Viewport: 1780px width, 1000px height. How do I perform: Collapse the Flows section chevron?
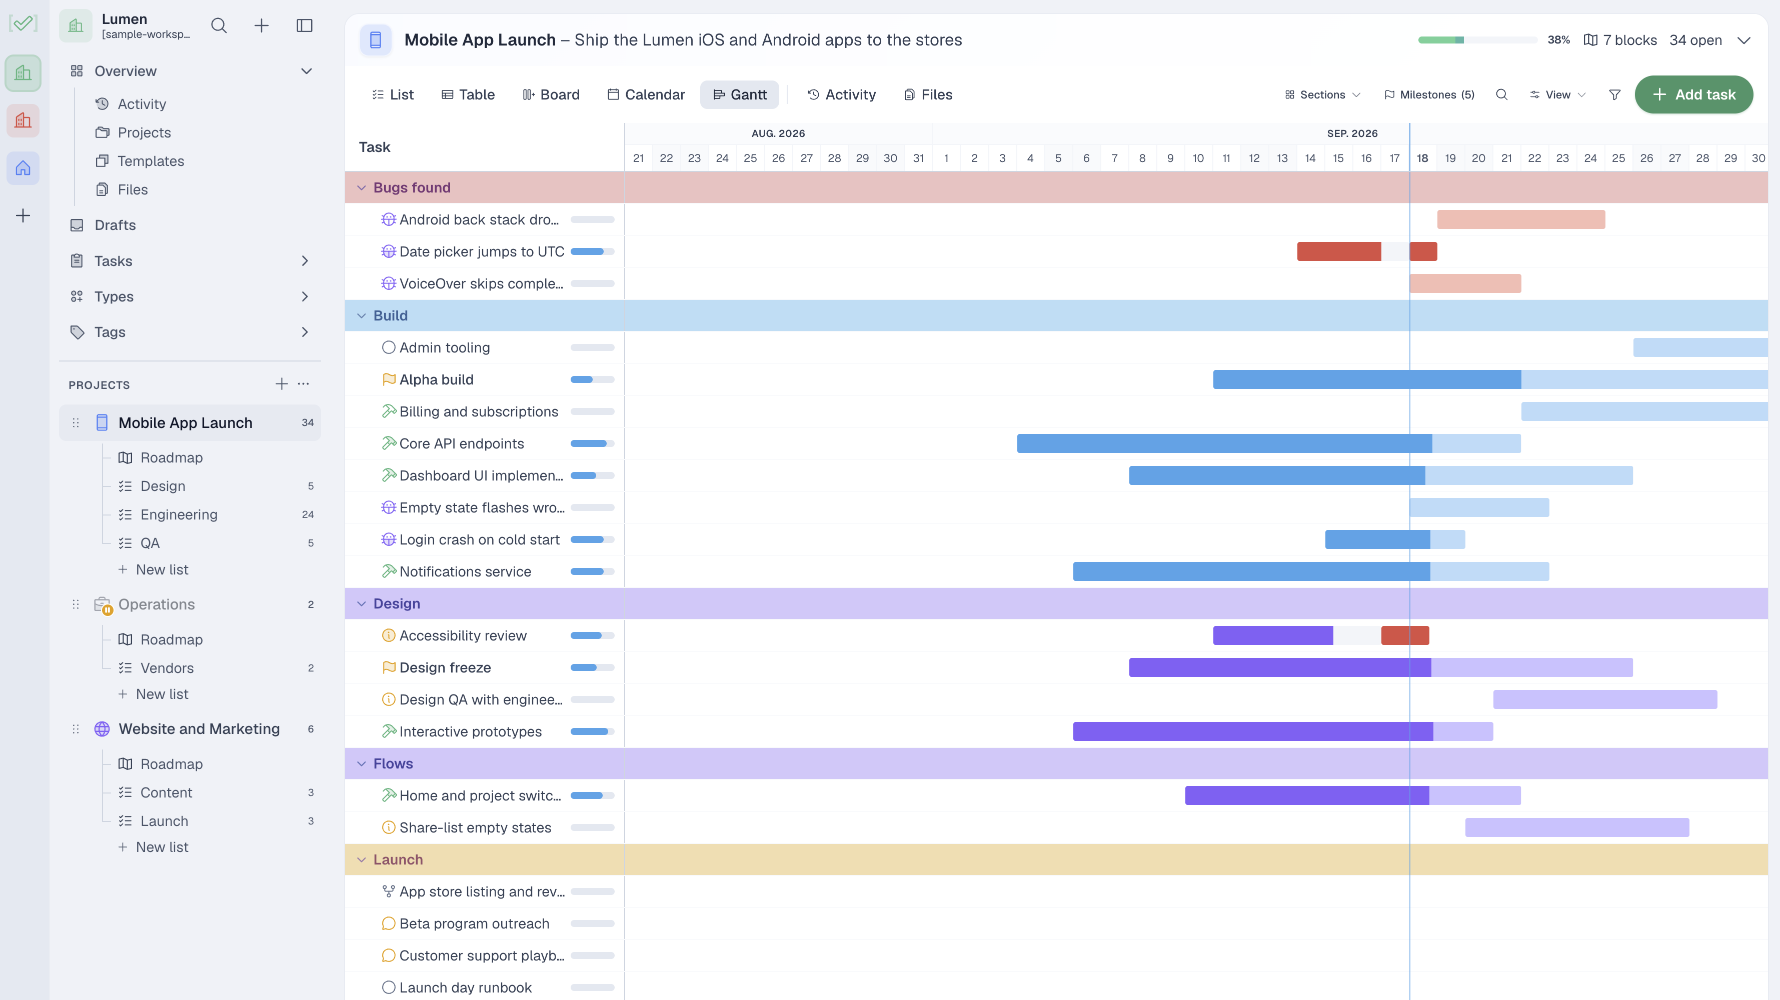click(x=362, y=764)
